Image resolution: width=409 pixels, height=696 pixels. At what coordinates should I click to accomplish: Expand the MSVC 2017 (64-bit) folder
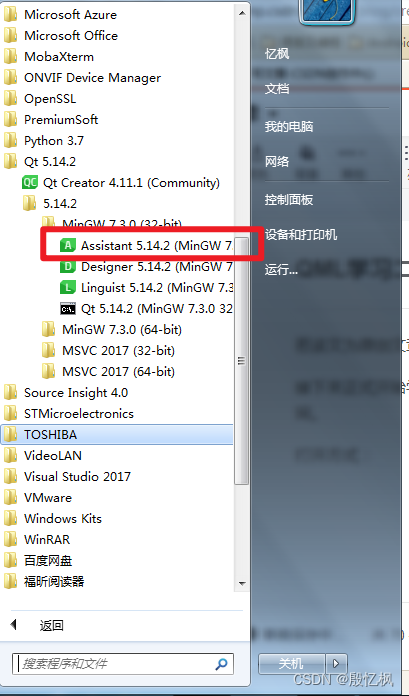point(108,372)
